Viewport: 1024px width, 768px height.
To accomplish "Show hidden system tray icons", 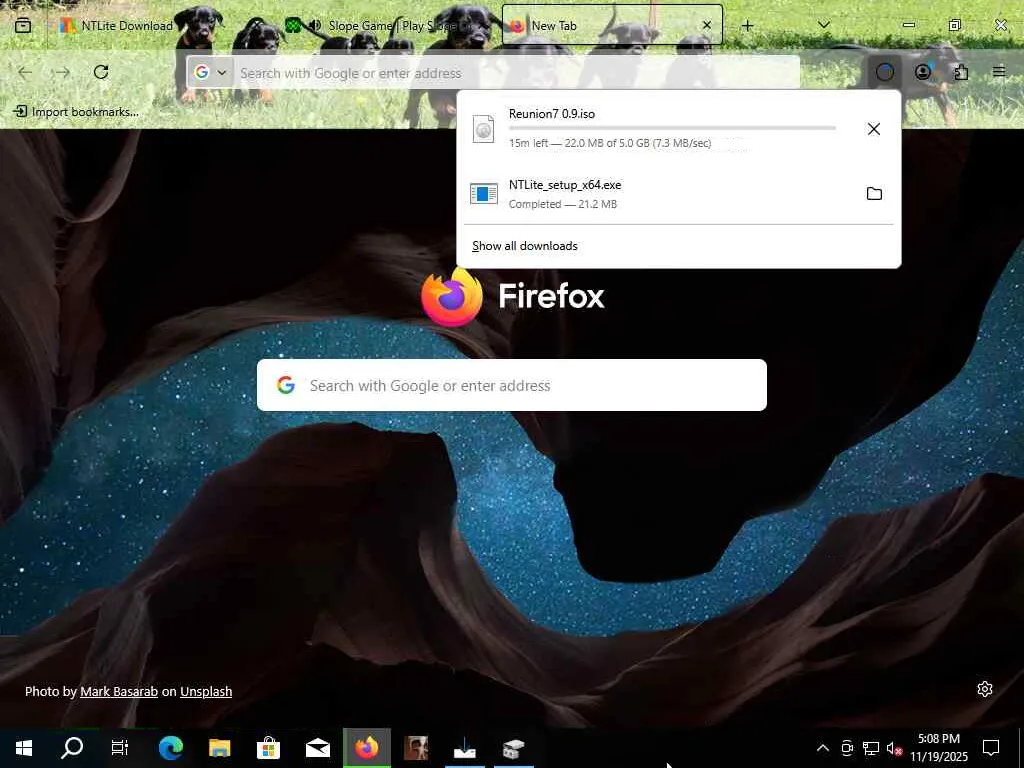I will point(823,748).
